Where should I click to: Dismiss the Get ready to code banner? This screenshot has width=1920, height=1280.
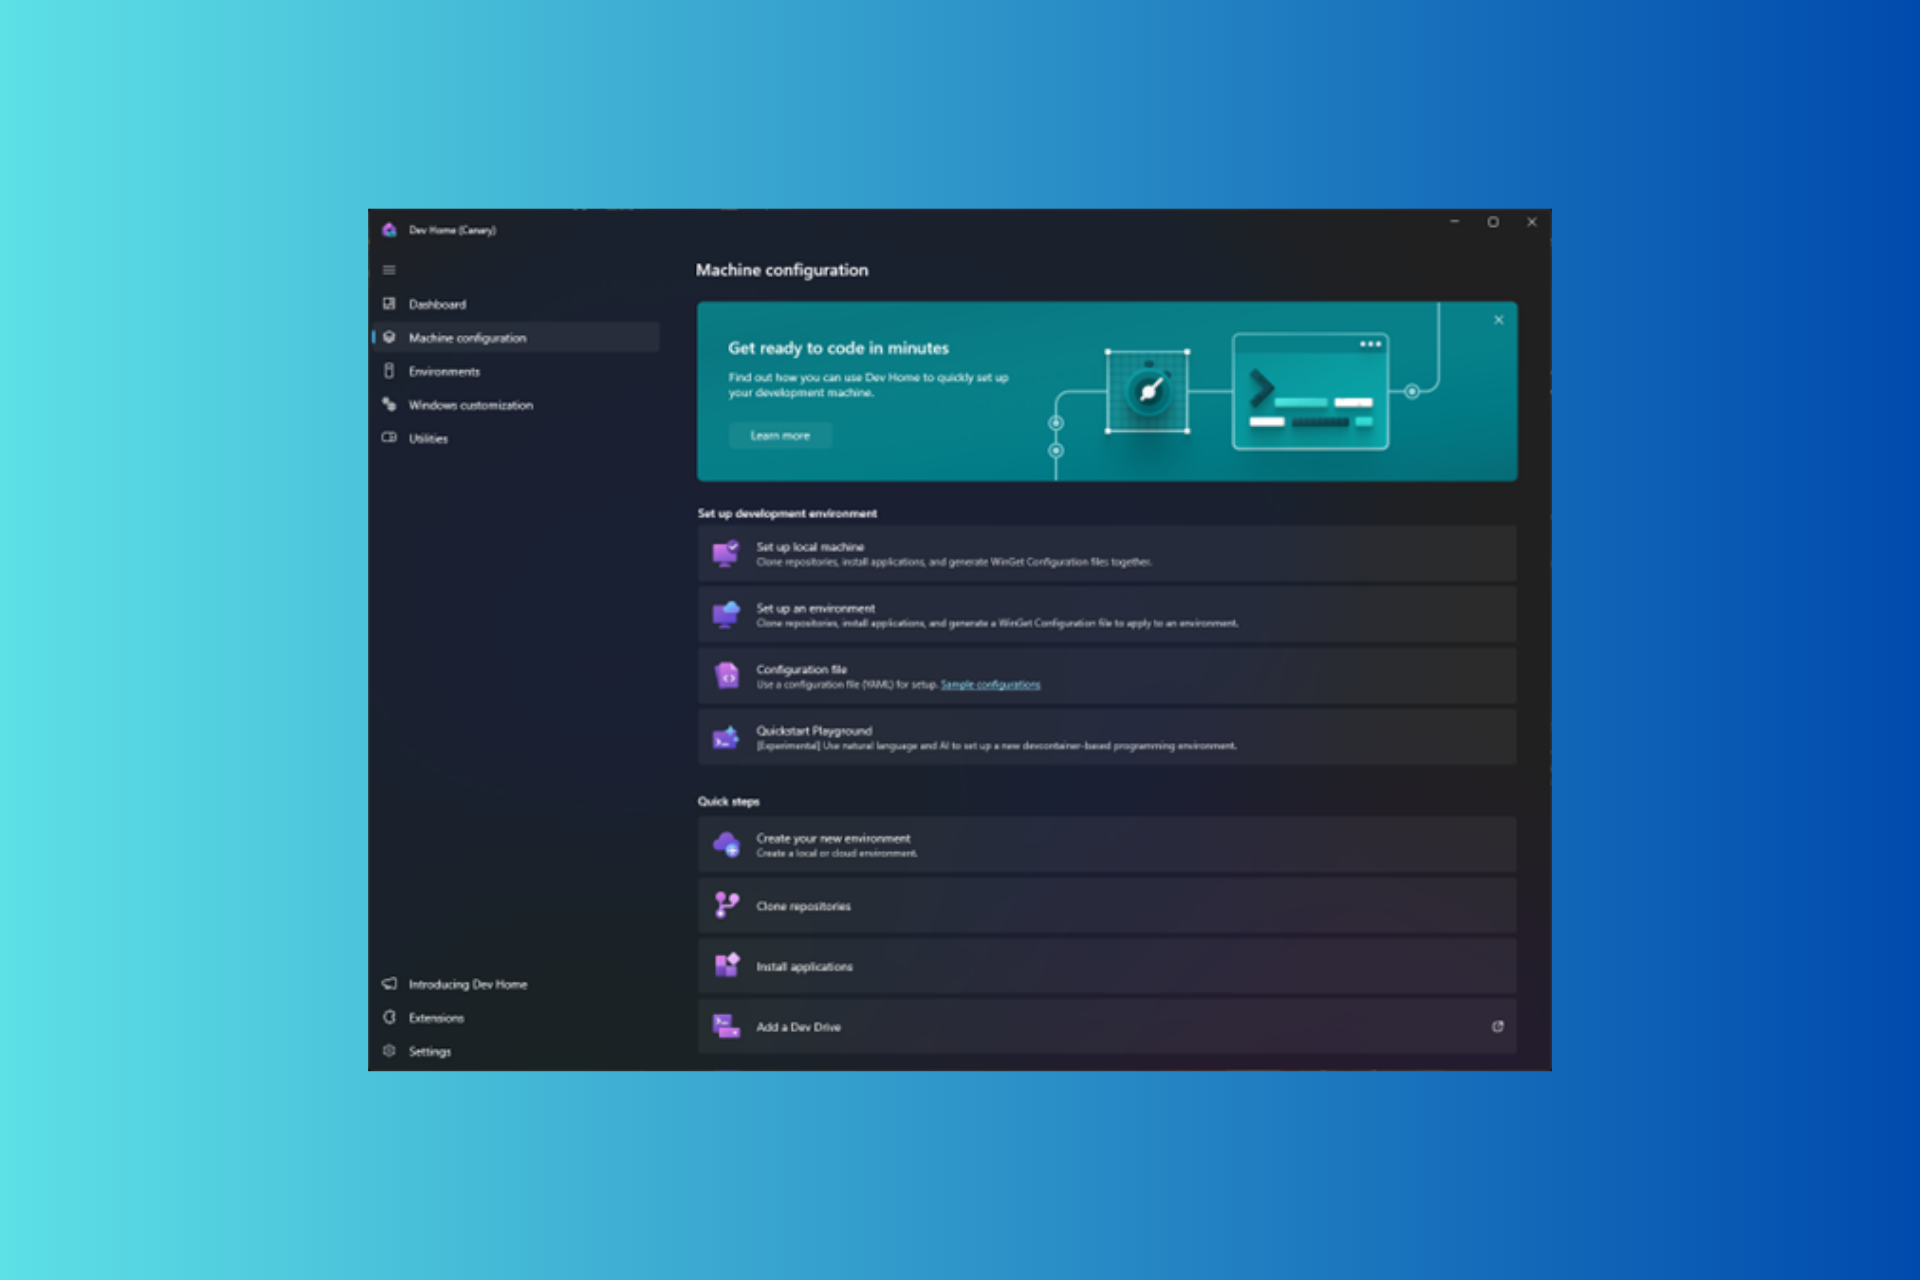[1498, 319]
